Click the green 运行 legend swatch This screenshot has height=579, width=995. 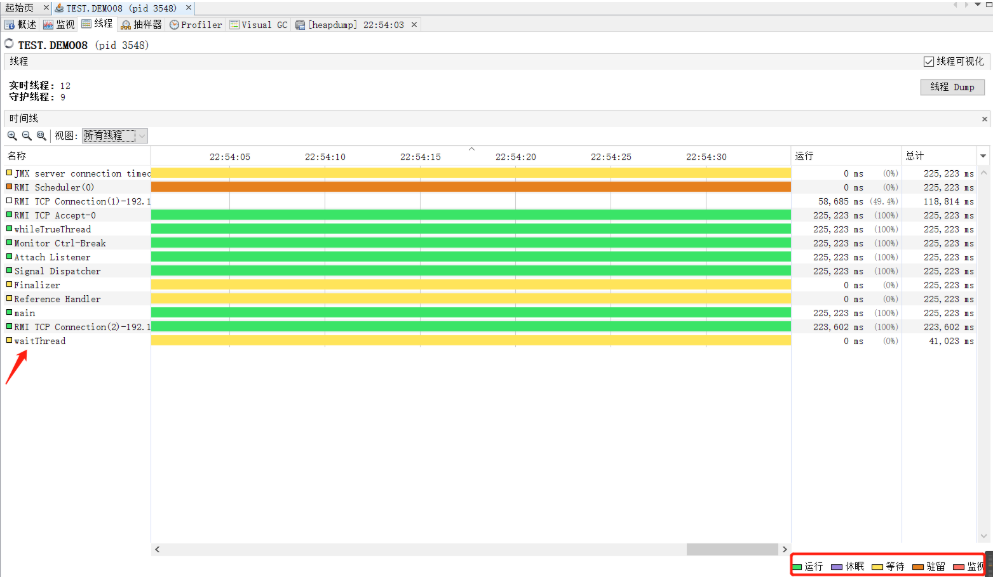pyautogui.click(x=797, y=567)
